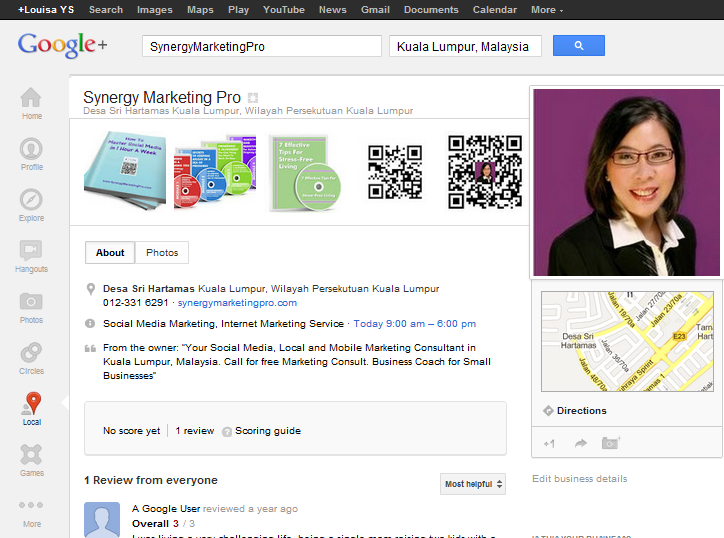Open the plain QR code thumbnail
724x538 pixels.
point(395,172)
